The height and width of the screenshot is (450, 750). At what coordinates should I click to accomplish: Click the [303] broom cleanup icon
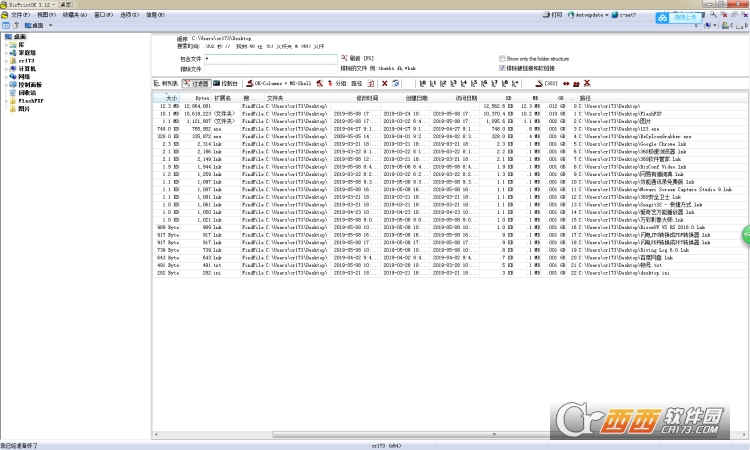tap(539, 84)
